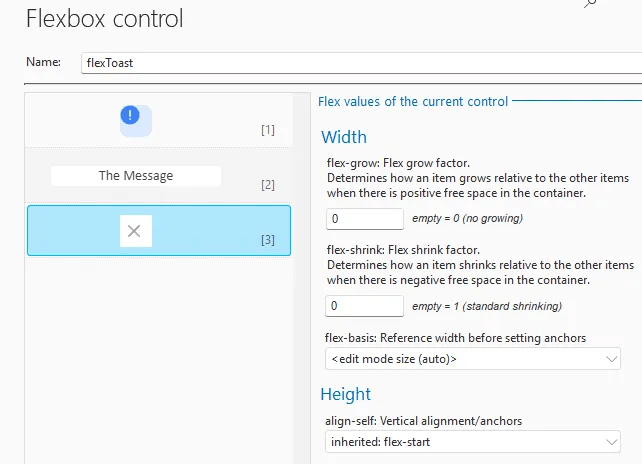Click the align-self dropdown chevron
This screenshot has height=464, width=642.
click(x=612, y=441)
